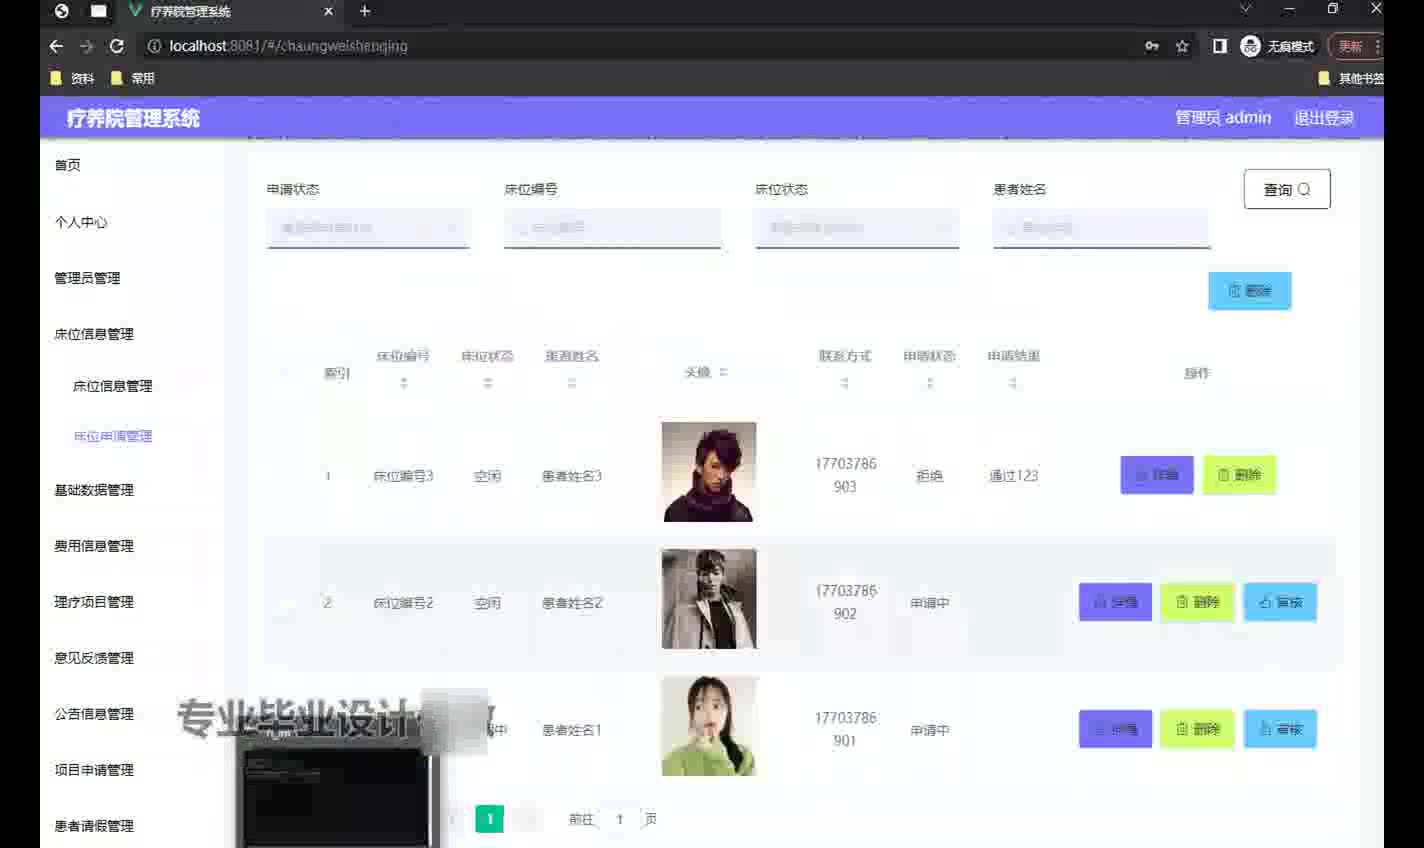The width and height of the screenshot is (1424, 848).
Task: Open the 床位状态 filter dropdown
Action: [856, 228]
